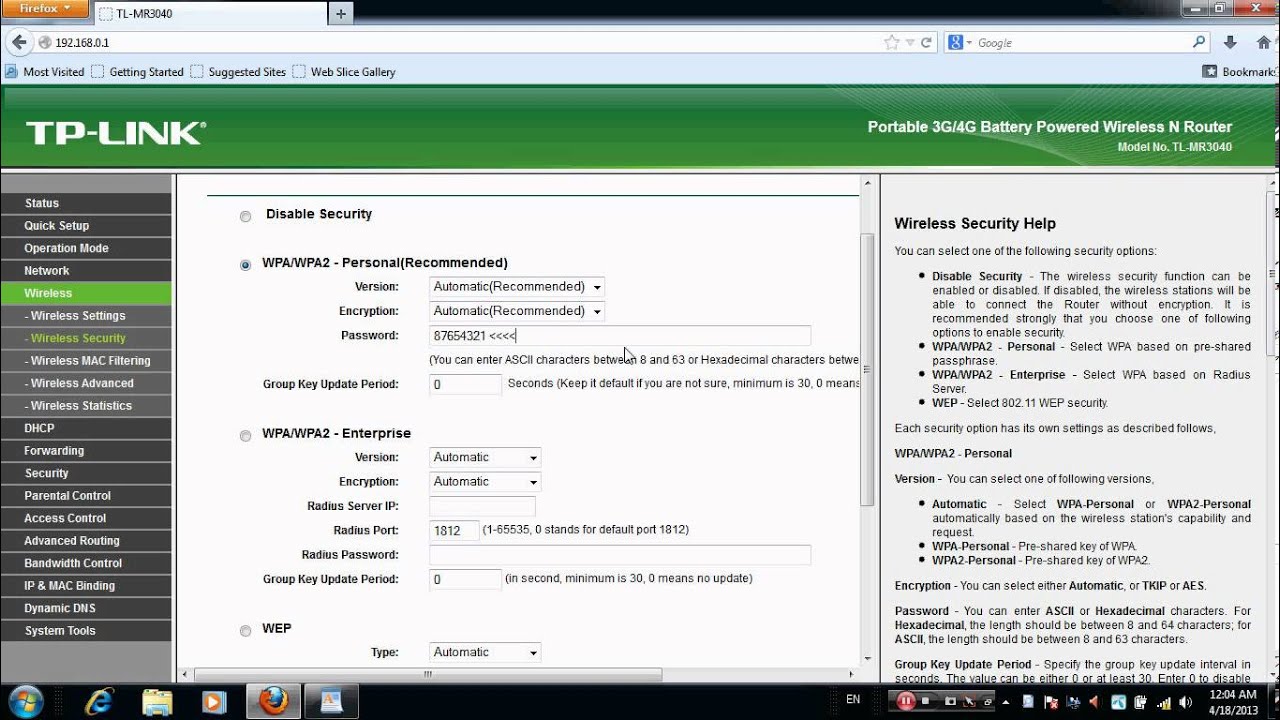
Task: Go to home page via house icon
Action: (x=1264, y=42)
